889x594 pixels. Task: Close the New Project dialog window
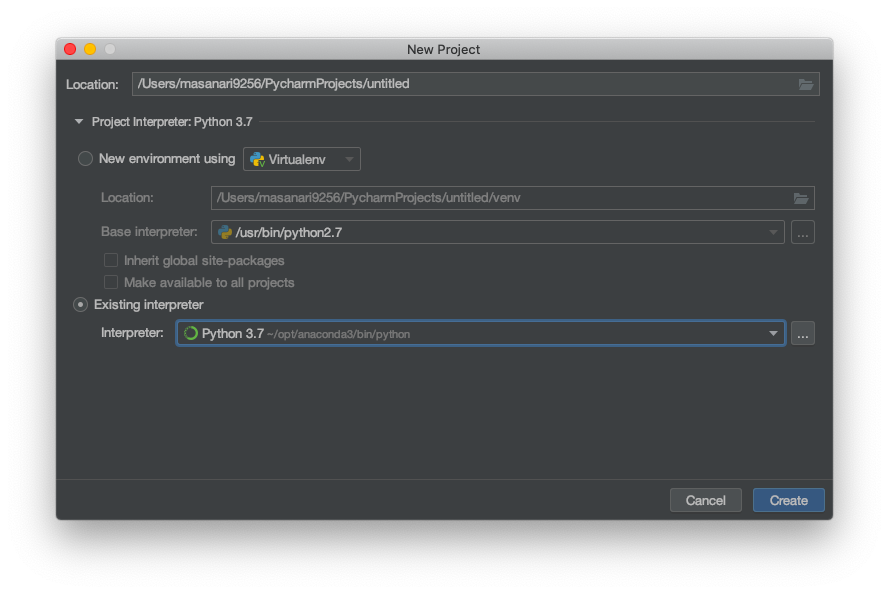[70, 49]
